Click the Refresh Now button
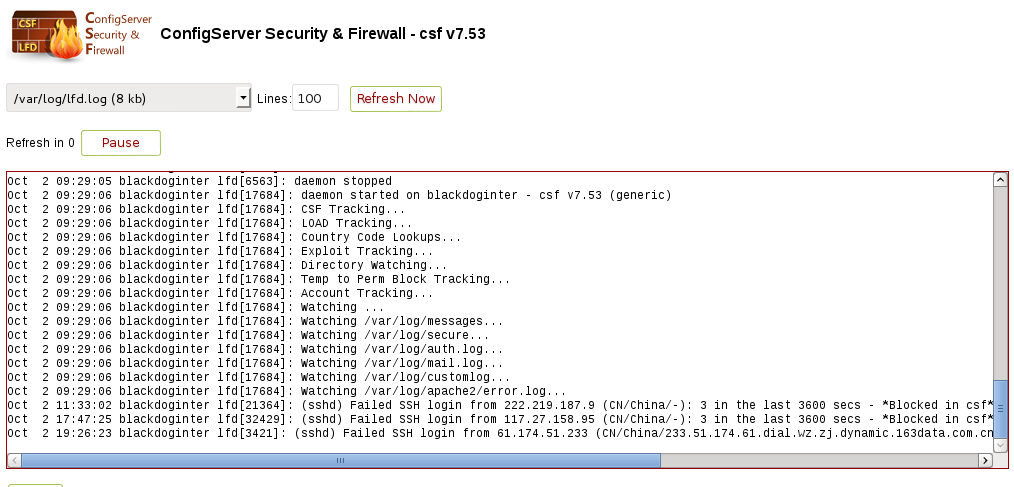 click(x=396, y=98)
